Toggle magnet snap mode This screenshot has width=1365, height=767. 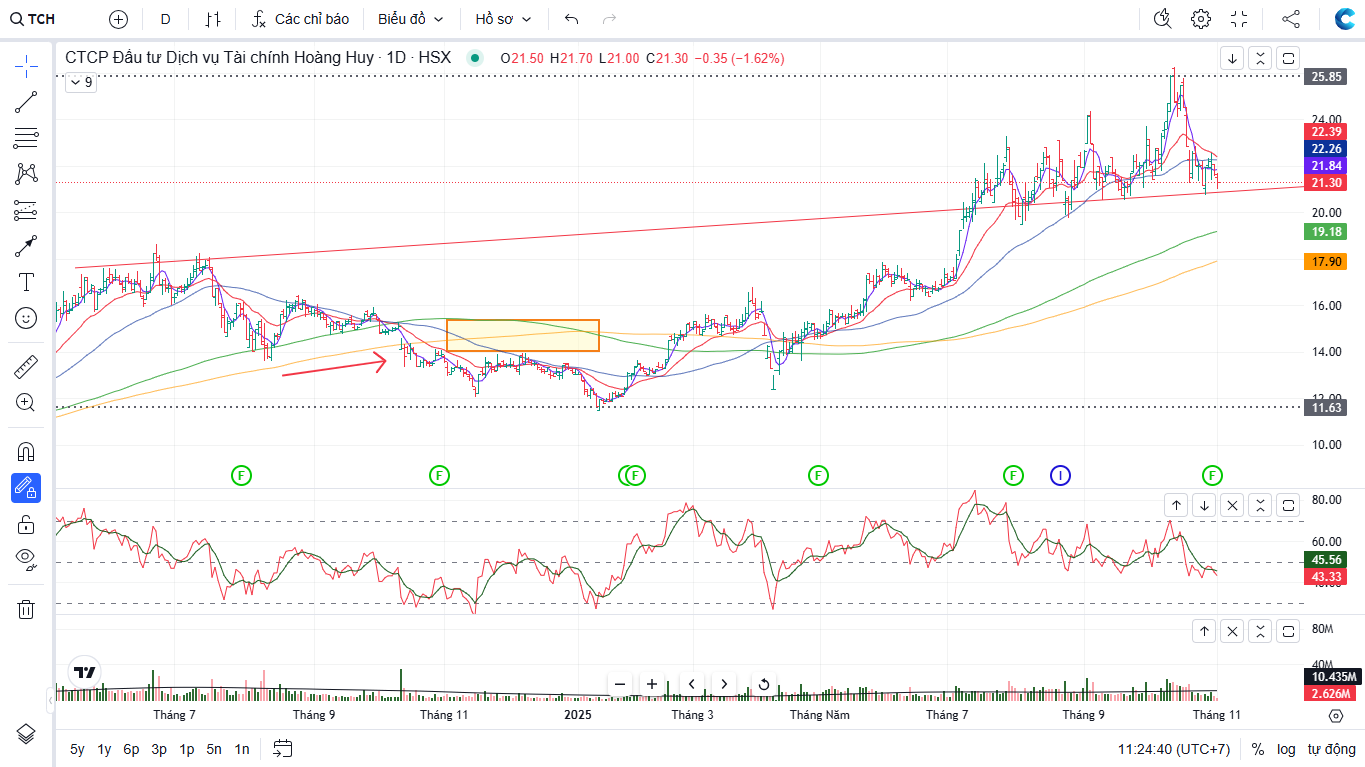[26, 451]
